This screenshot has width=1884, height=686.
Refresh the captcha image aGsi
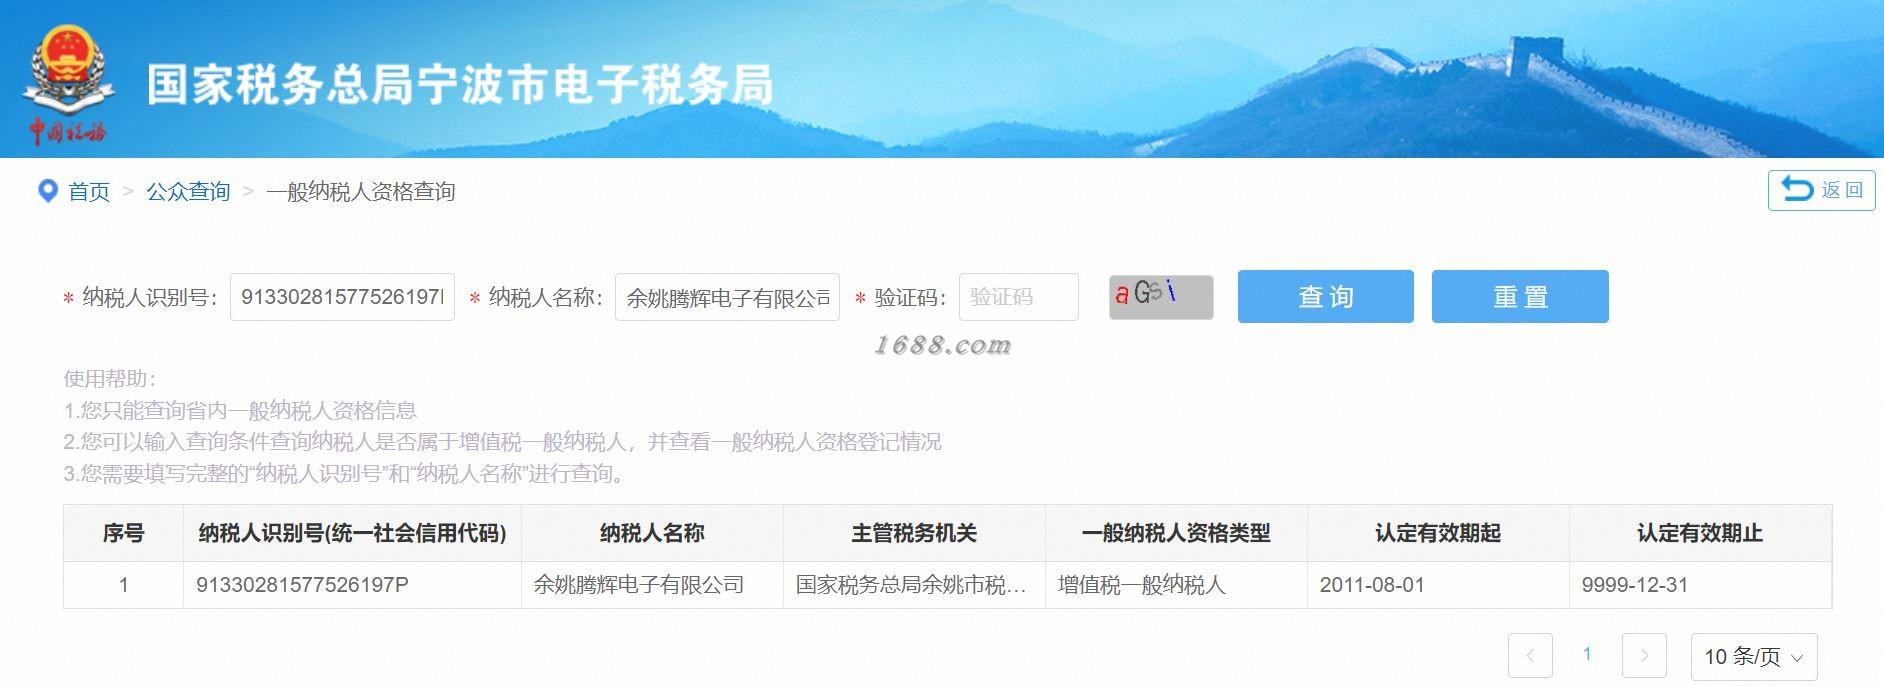1161,297
